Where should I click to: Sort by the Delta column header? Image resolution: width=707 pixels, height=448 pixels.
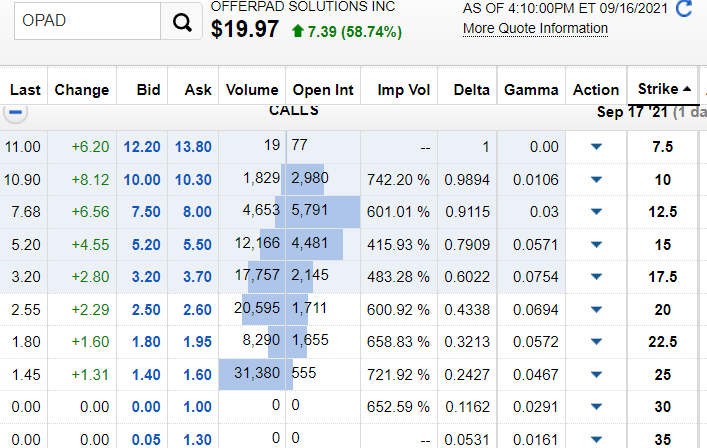click(471, 90)
